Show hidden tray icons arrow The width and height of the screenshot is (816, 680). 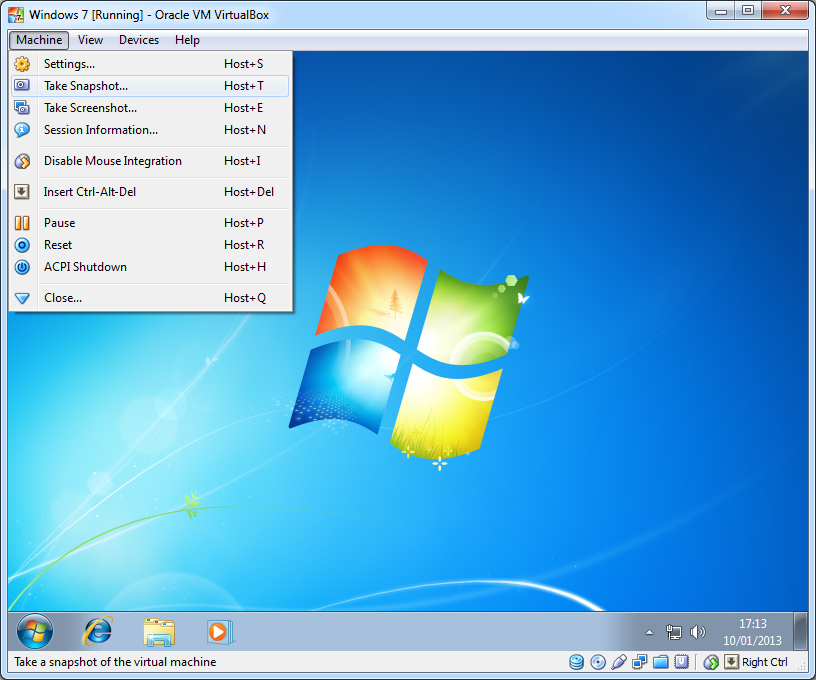point(648,632)
